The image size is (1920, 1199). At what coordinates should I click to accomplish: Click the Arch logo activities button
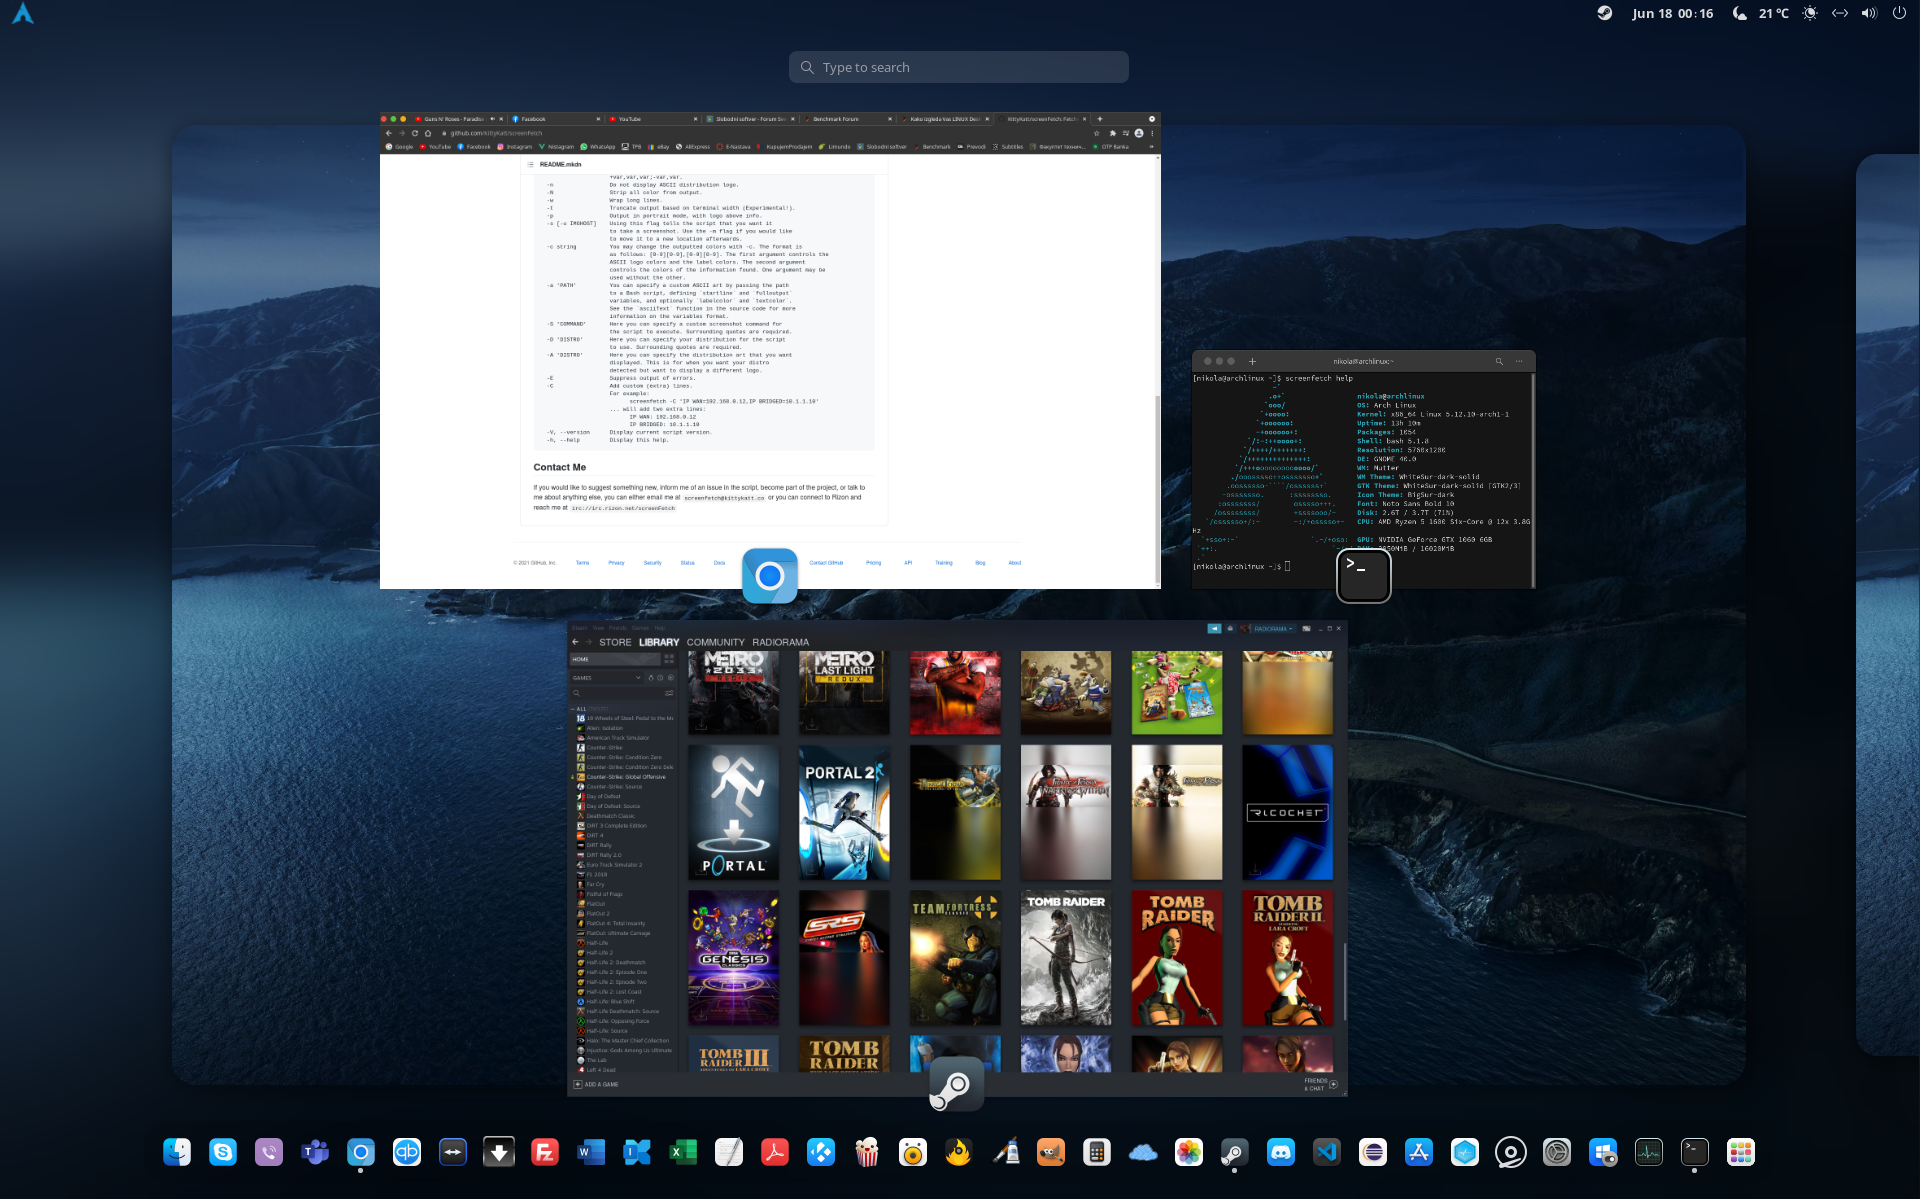coord(22,13)
